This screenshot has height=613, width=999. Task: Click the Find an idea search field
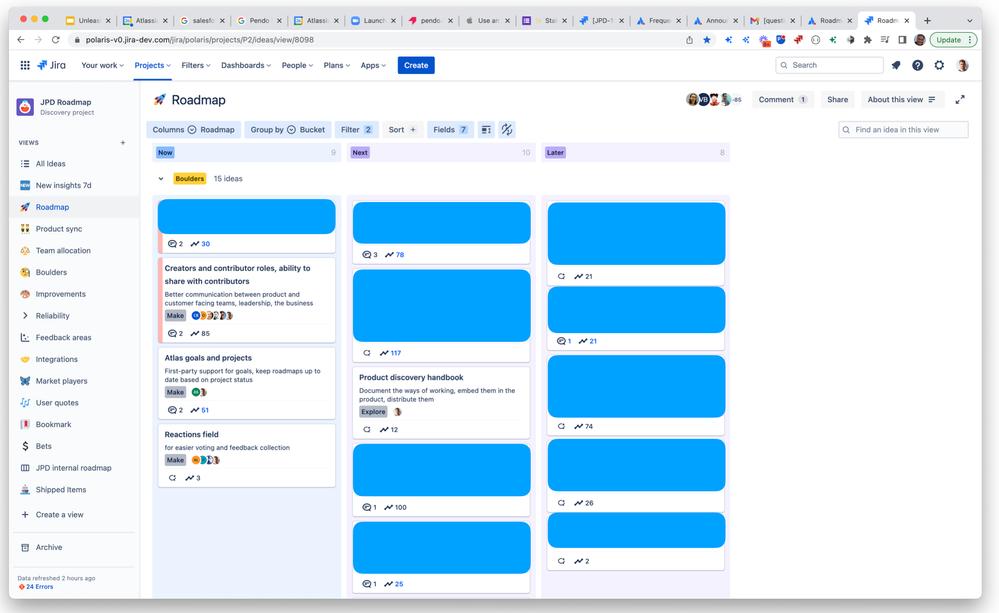[903, 129]
